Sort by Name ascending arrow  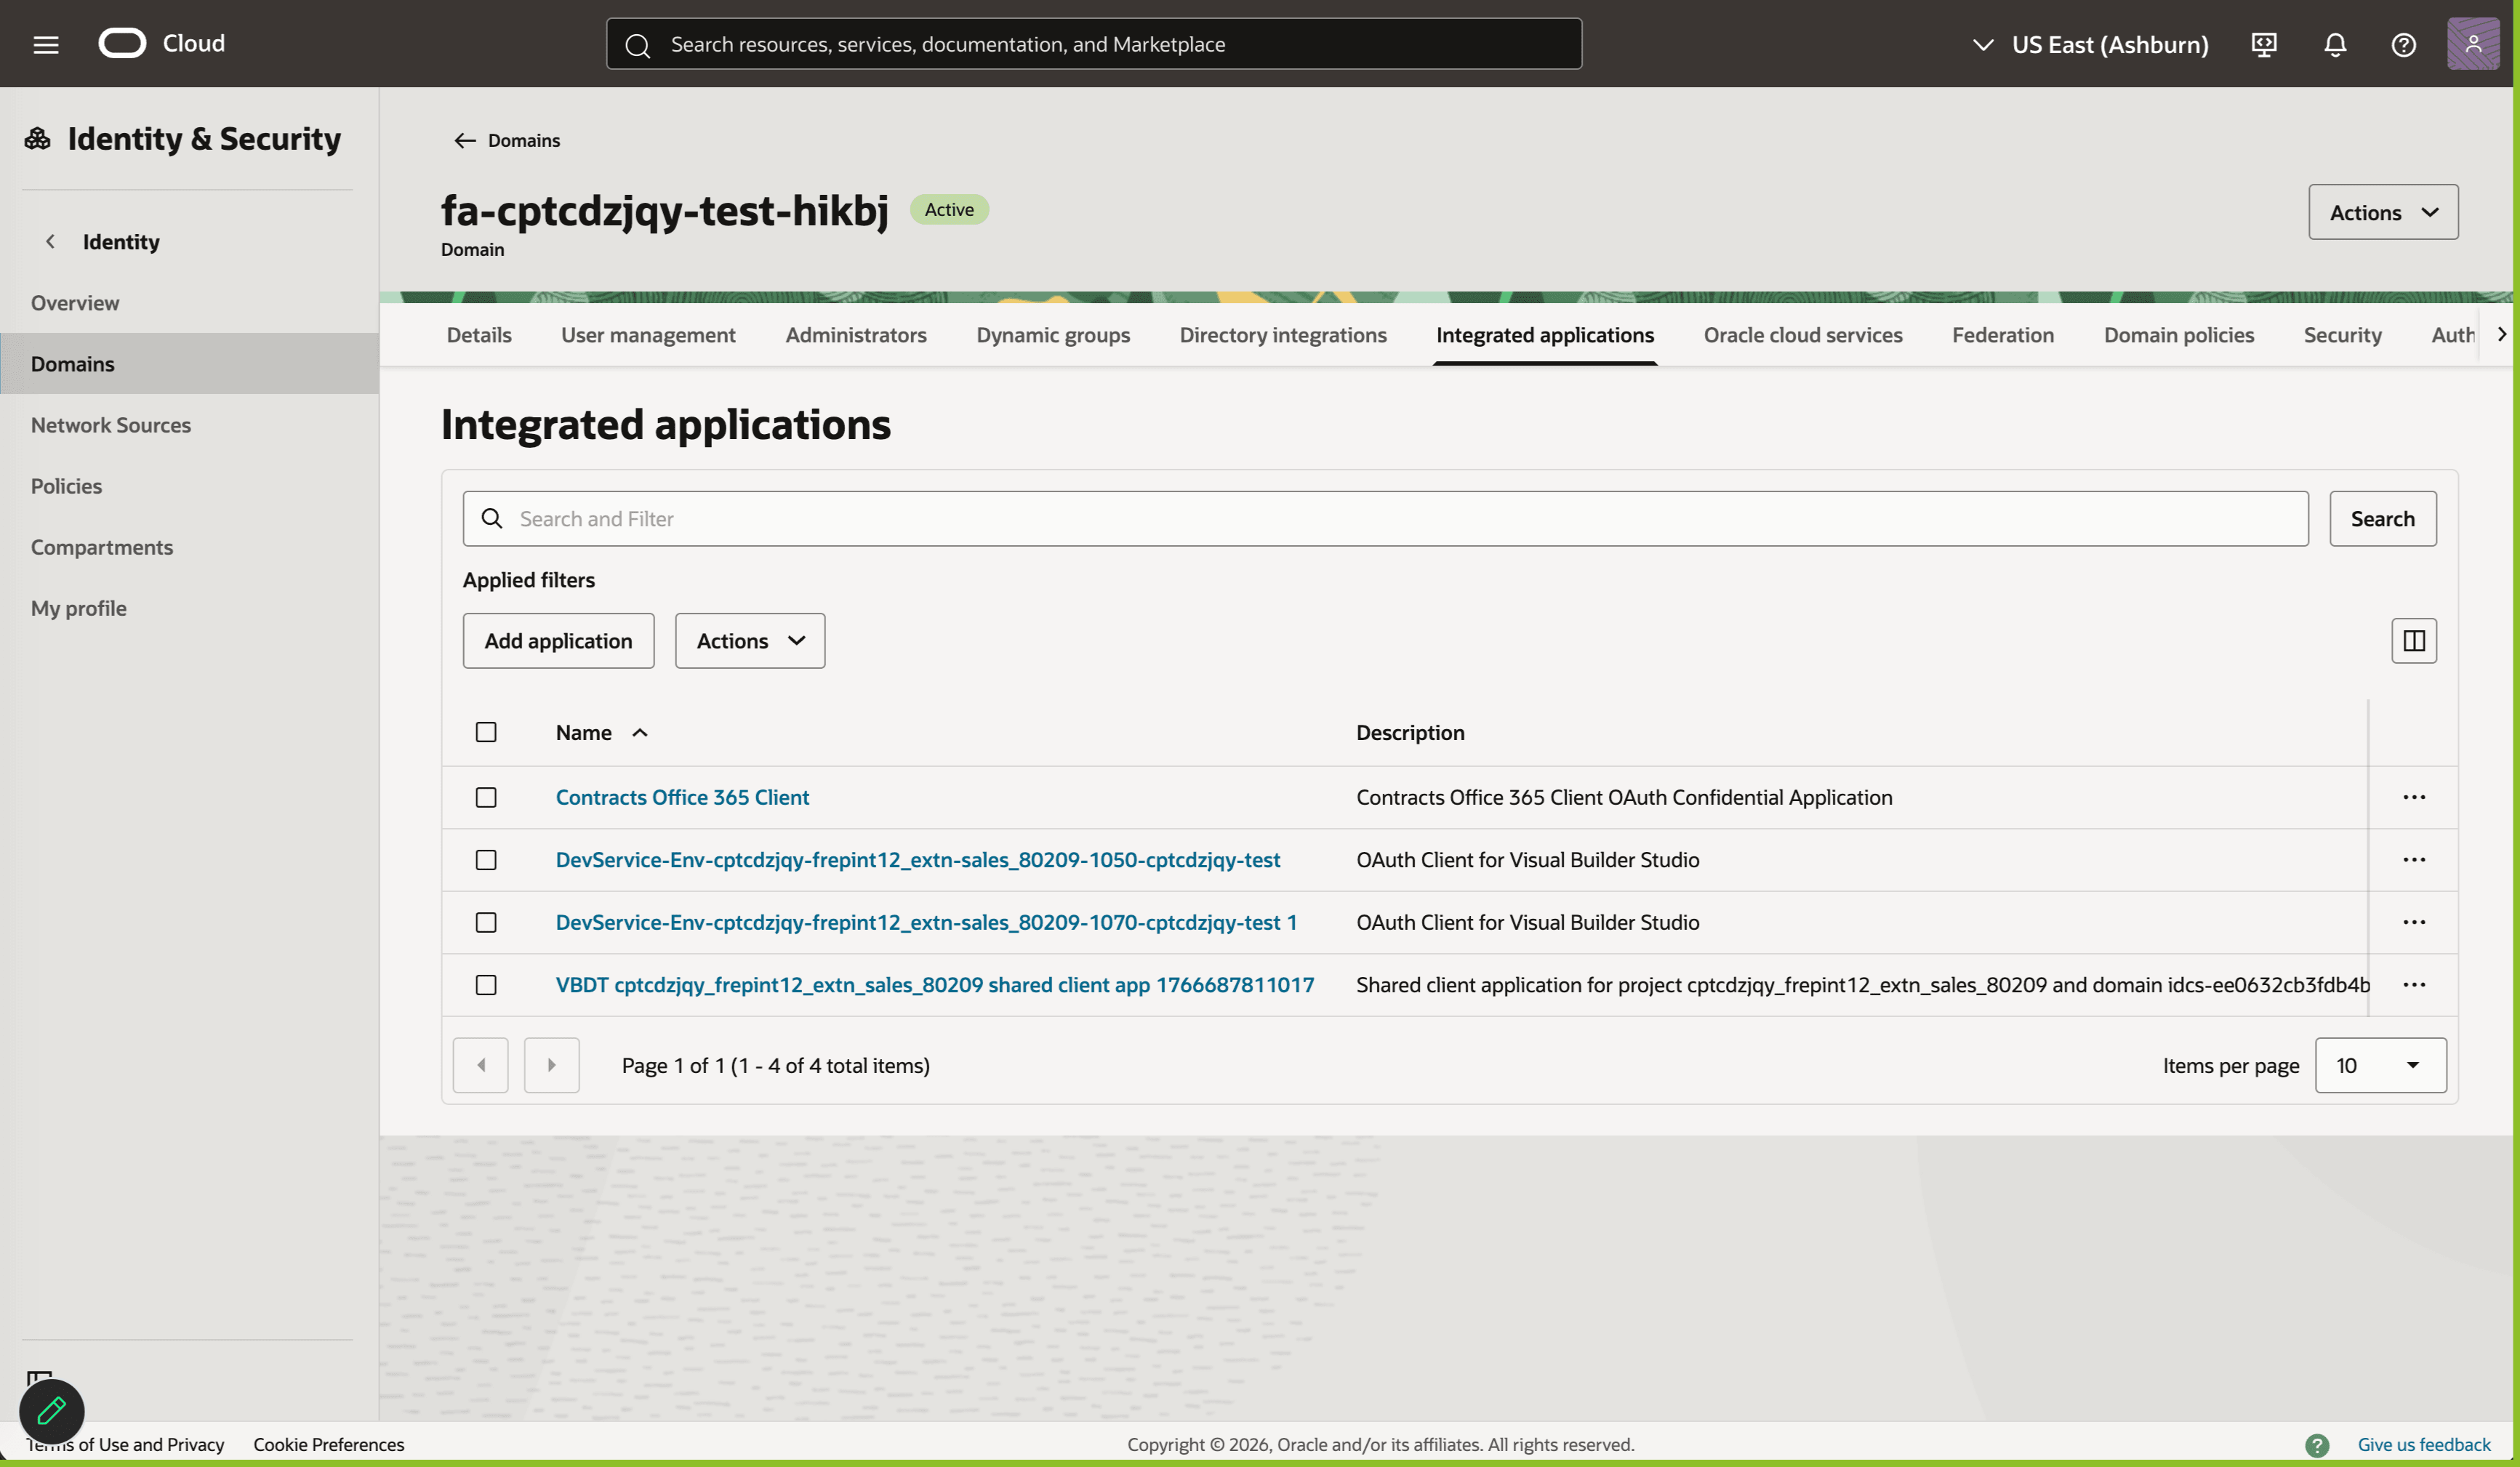click(640, 732)
